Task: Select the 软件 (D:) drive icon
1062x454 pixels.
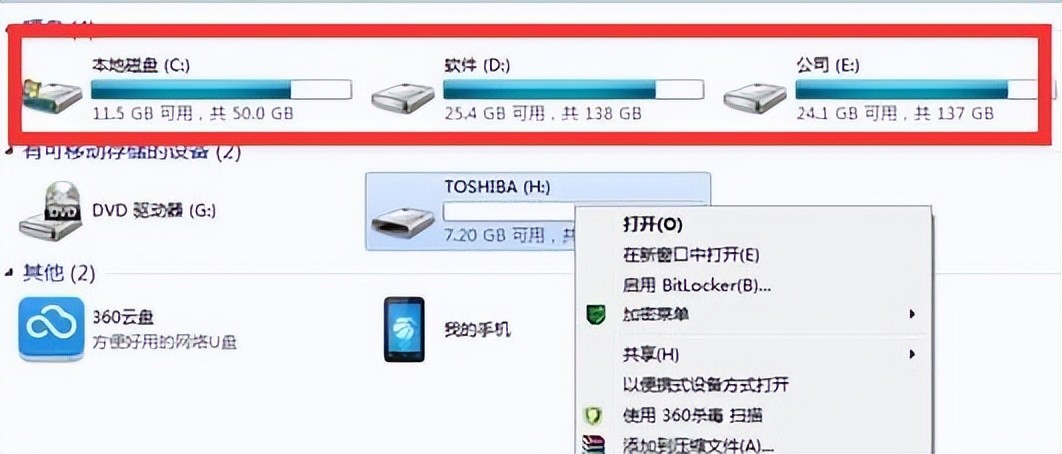Action: point(402,98)
